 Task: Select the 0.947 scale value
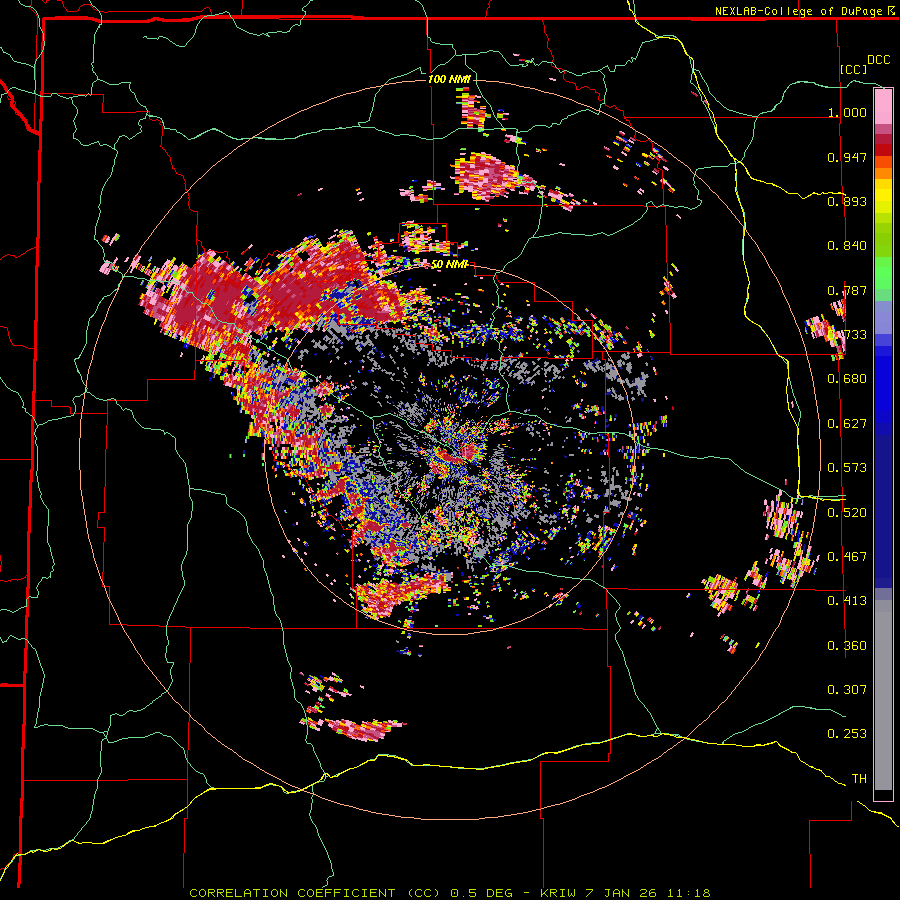[847, 157]
